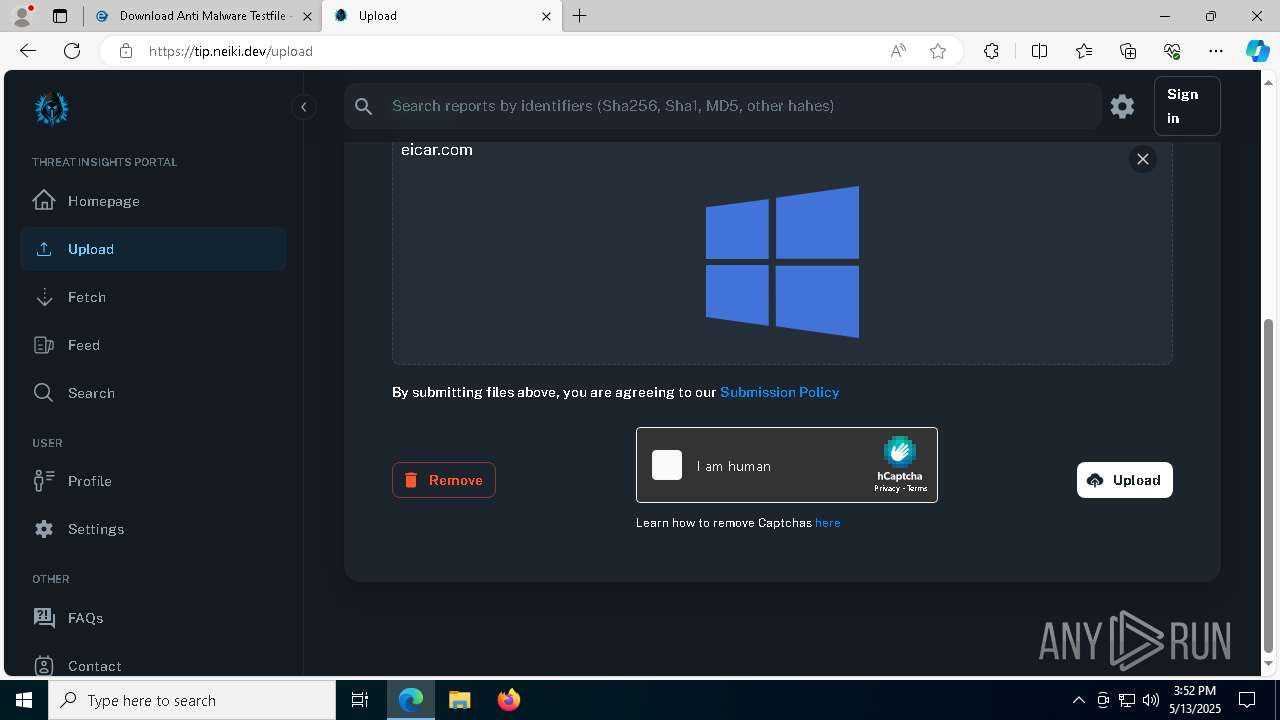Screen dimensions: 1280x720
Task: Select Upload in the sidebar
Action: coord(153,249)
